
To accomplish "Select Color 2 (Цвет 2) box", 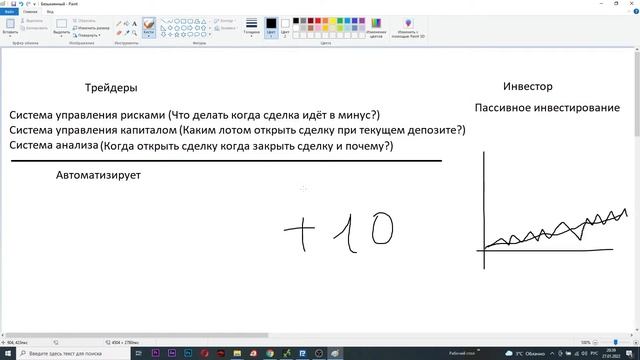I will tap(285, 27).
